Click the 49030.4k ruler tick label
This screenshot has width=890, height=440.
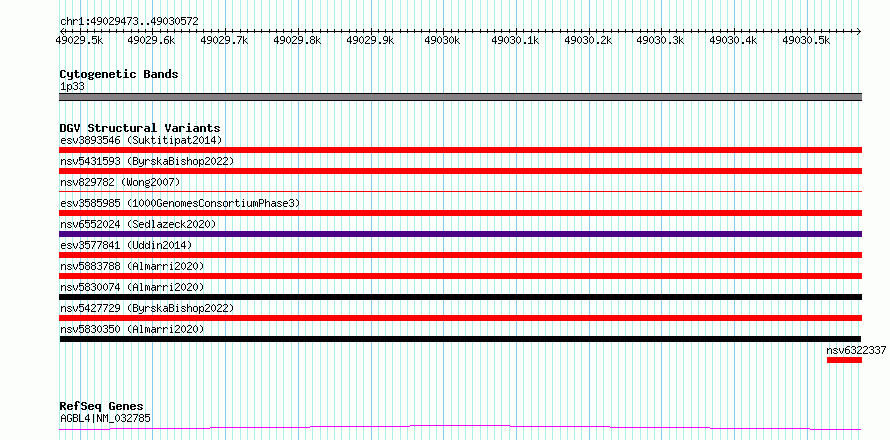[x=733, y=40]
